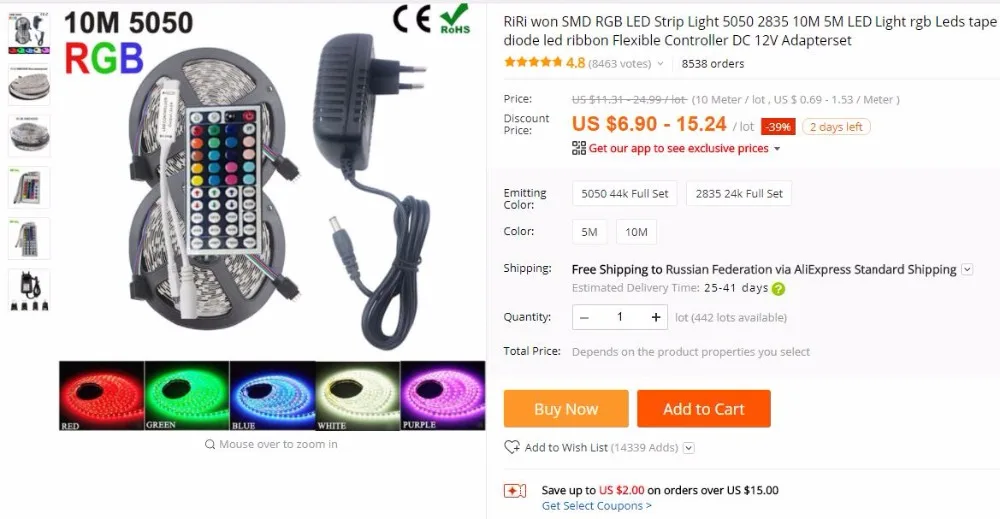Expand the exclusive app prices dropdown

click(x=777, y=149)
